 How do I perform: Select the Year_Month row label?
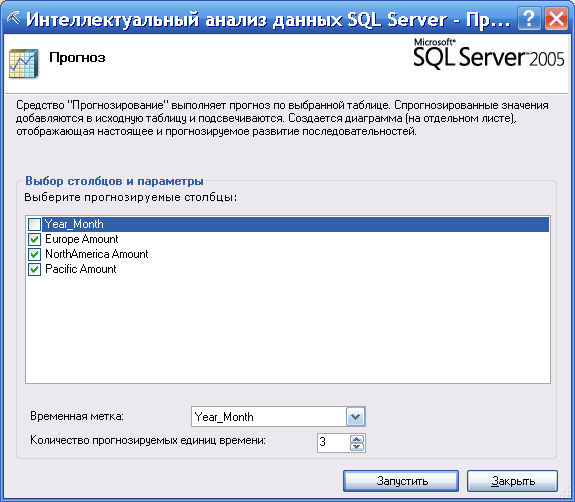tap(74, 224)
